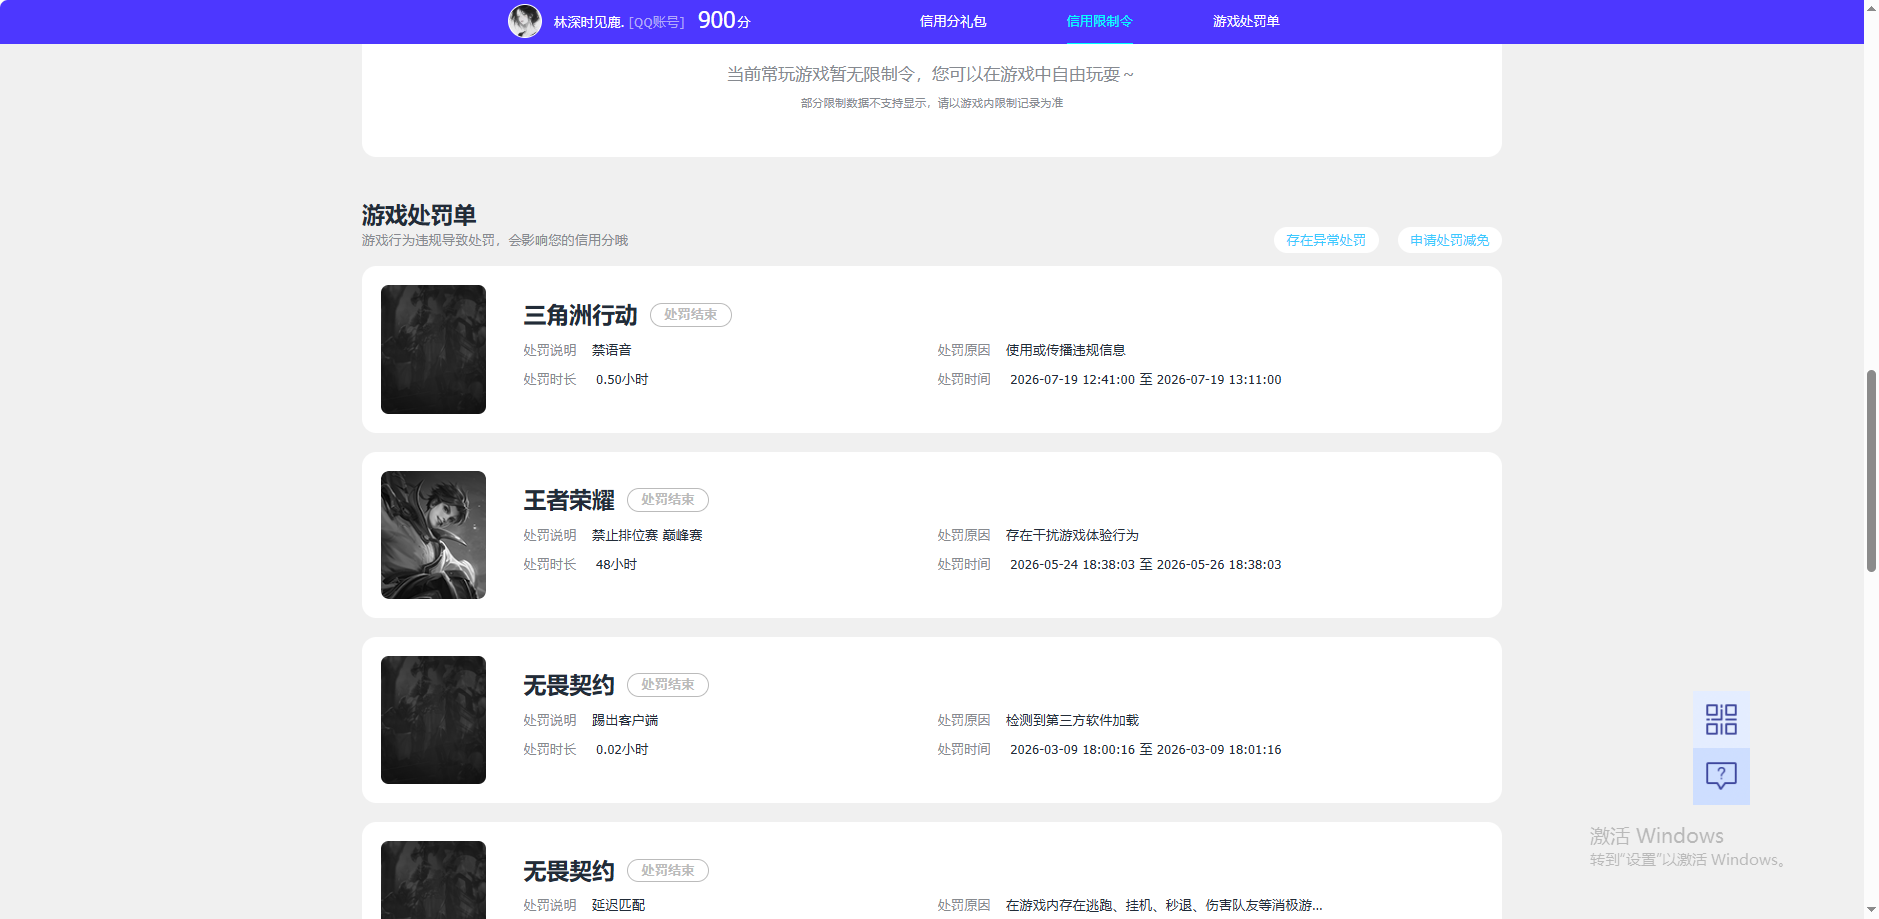Viewport: 1879px width, 919px height.
Task: Open the help feedback question icon
Action: coord(1721,776)
